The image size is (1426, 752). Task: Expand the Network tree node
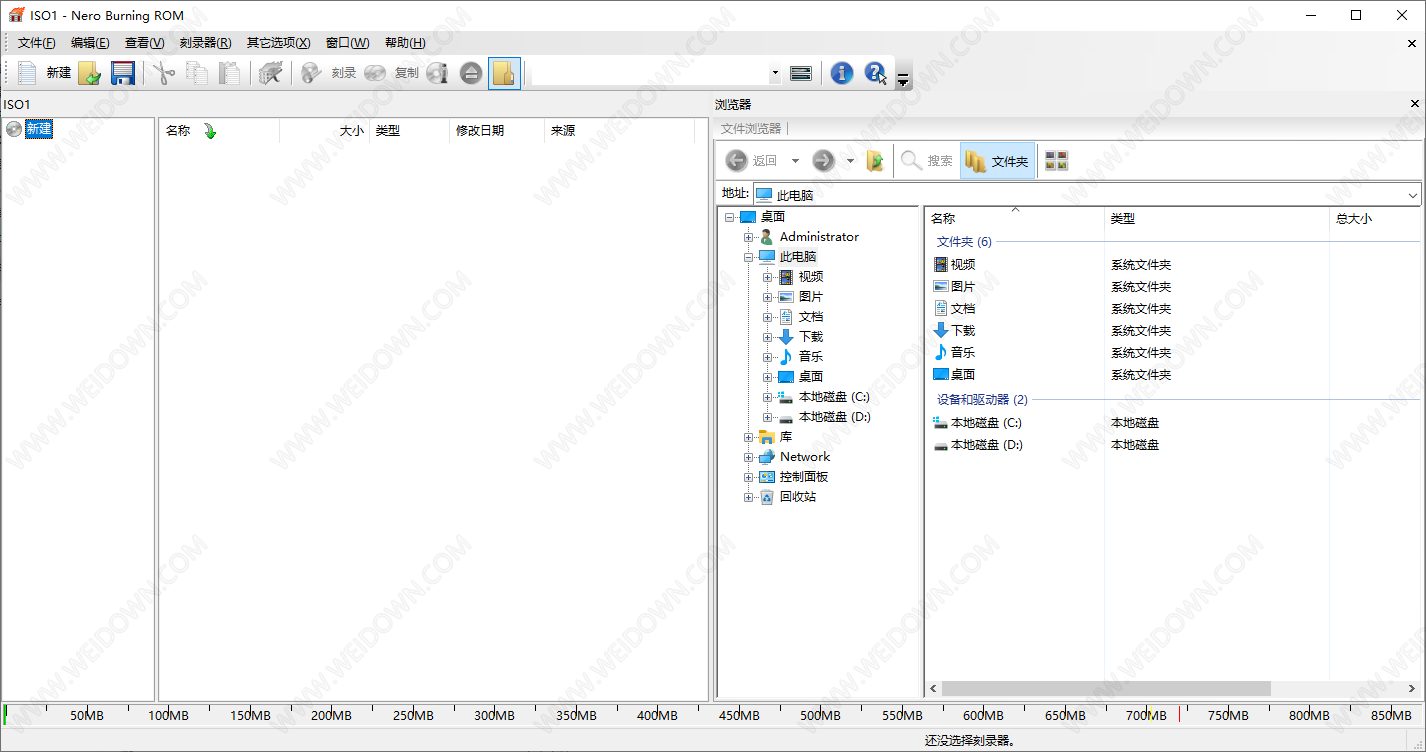(x=749, y=457)
